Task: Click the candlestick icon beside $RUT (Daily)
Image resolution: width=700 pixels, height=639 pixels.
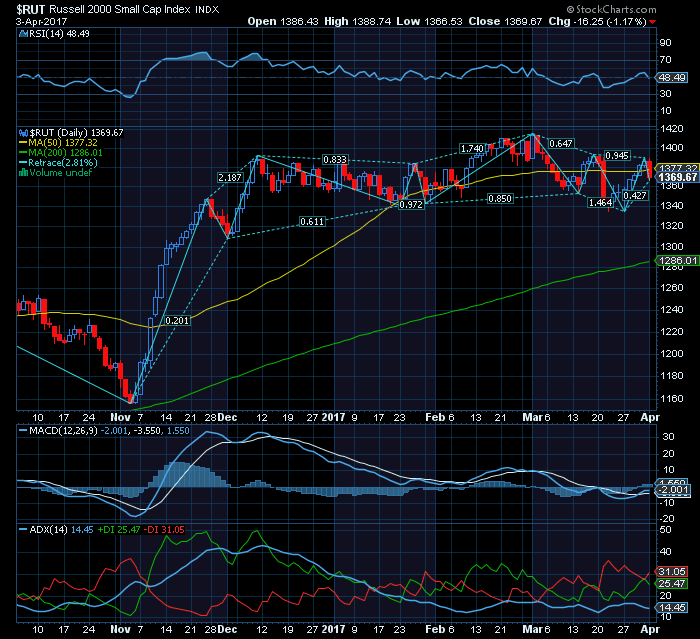Action: (24, 133)
